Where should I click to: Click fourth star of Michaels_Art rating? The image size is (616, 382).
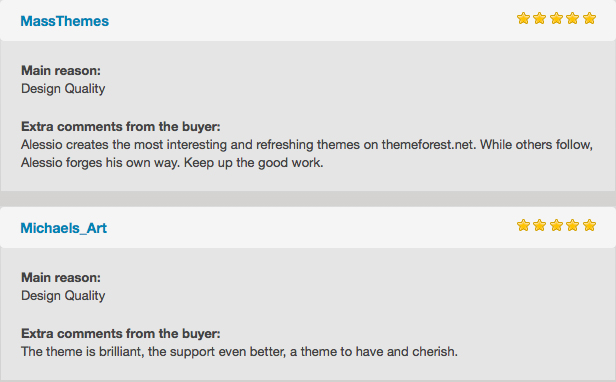tap(573, 225)
